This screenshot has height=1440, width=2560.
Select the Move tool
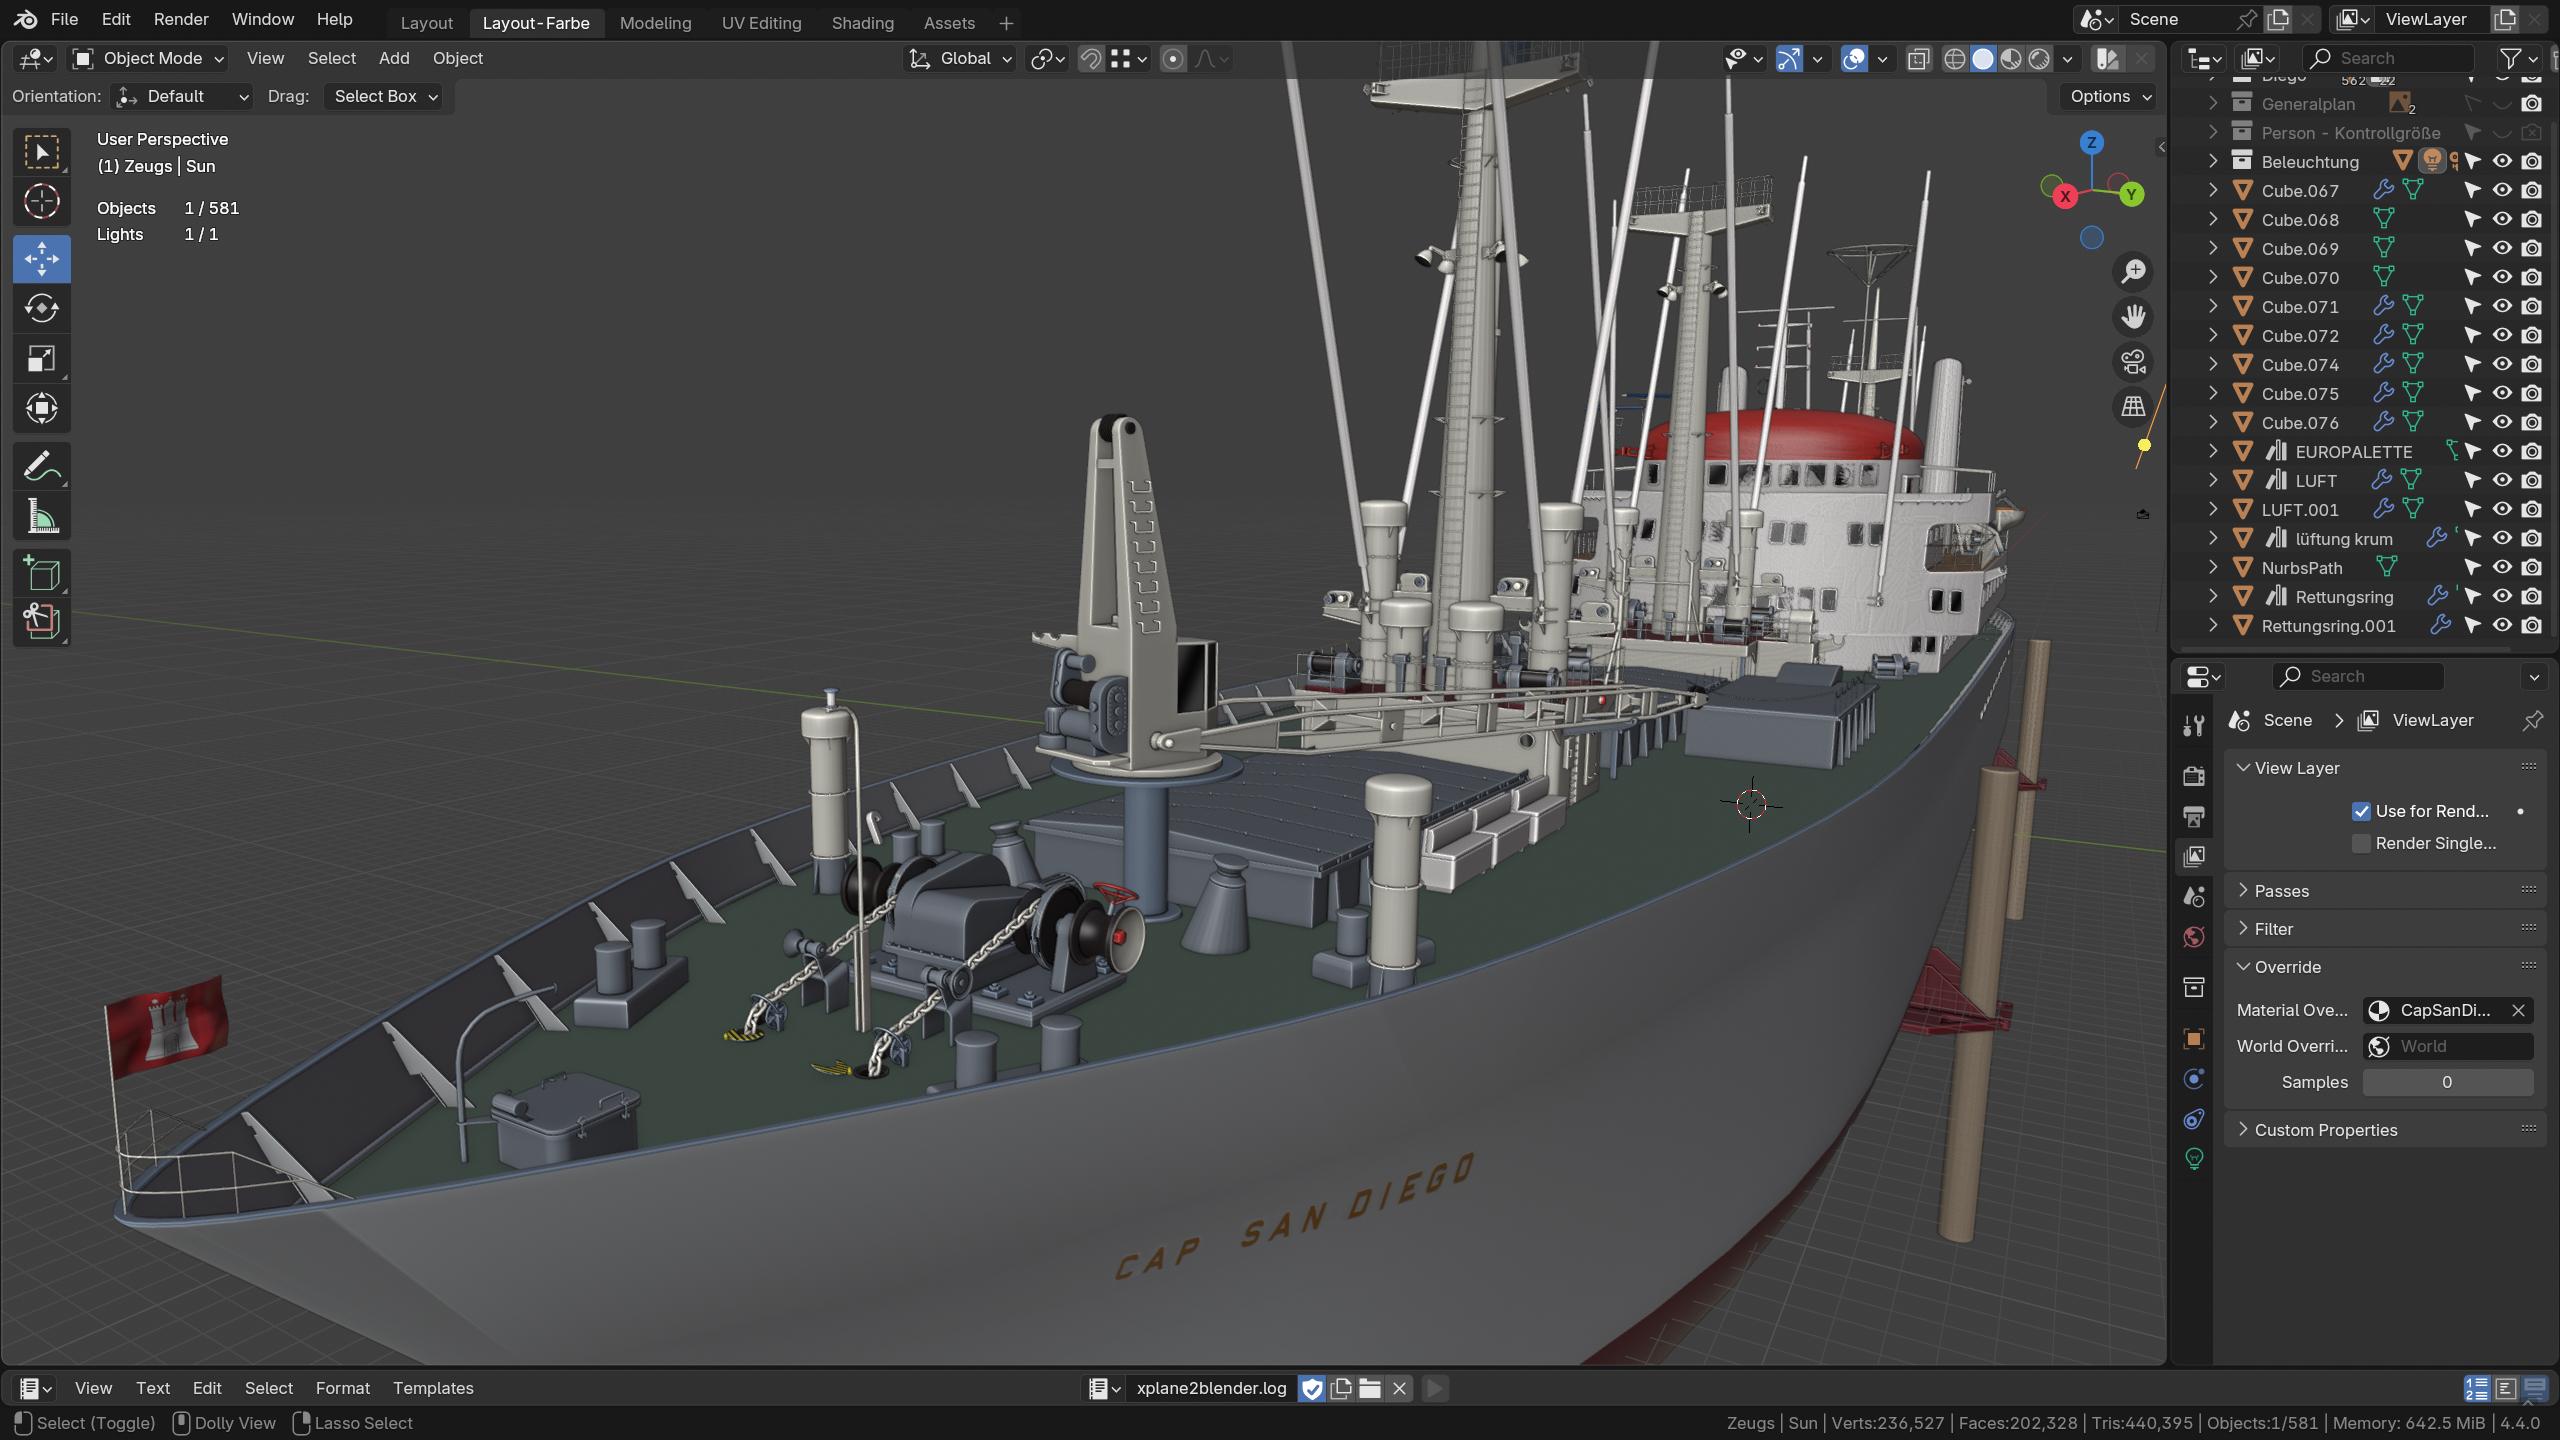(x=41, y=259)
